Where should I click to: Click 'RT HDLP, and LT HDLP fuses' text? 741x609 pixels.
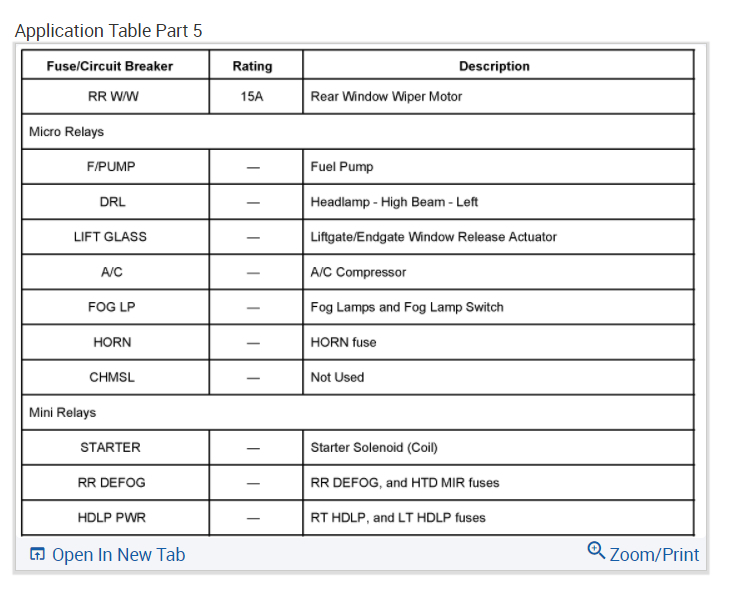click(x=398, y=518)
